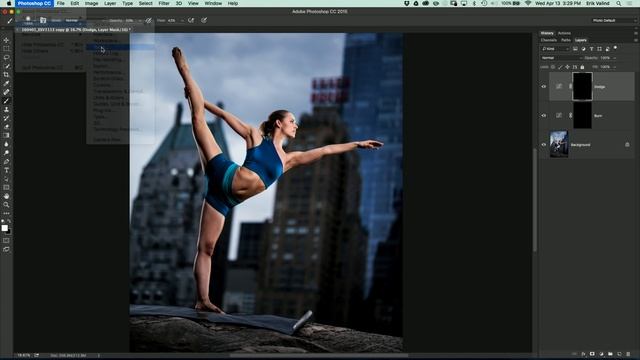Viewport: 640px width, 360px height.
Task: Open the layer blend mode Normal dropdown
Action: (x=562, y=58)
